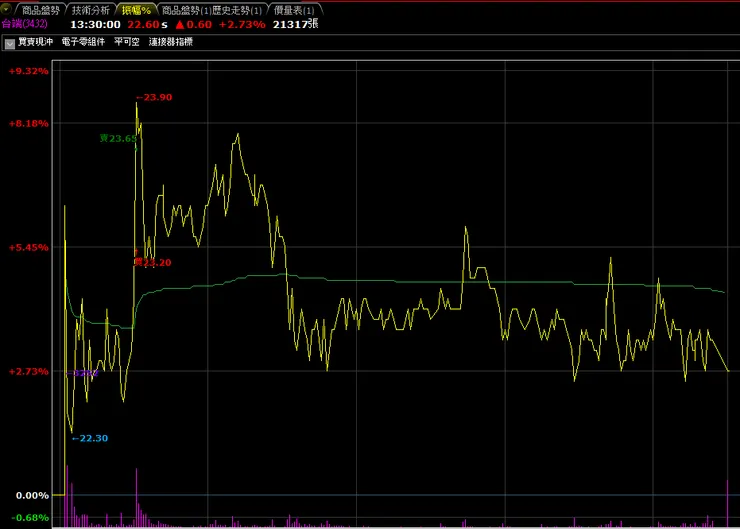Screen dimensions: 740x529
Task: Click the volume figure 21317張
Action: pyautogui.click(x=295, y=24)
